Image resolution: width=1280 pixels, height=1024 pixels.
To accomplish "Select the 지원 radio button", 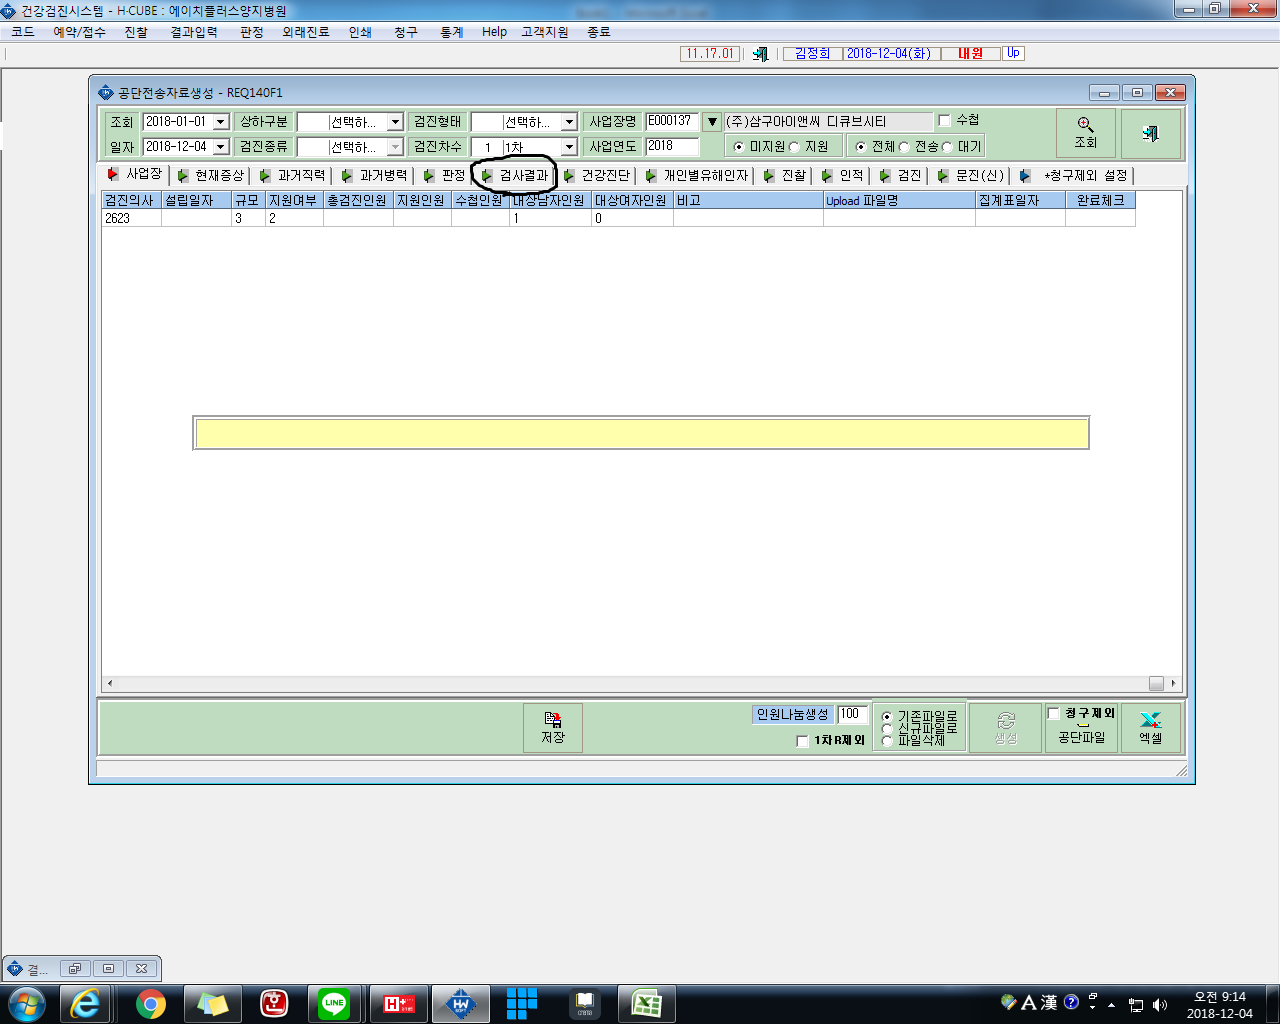I will point(795,147).
